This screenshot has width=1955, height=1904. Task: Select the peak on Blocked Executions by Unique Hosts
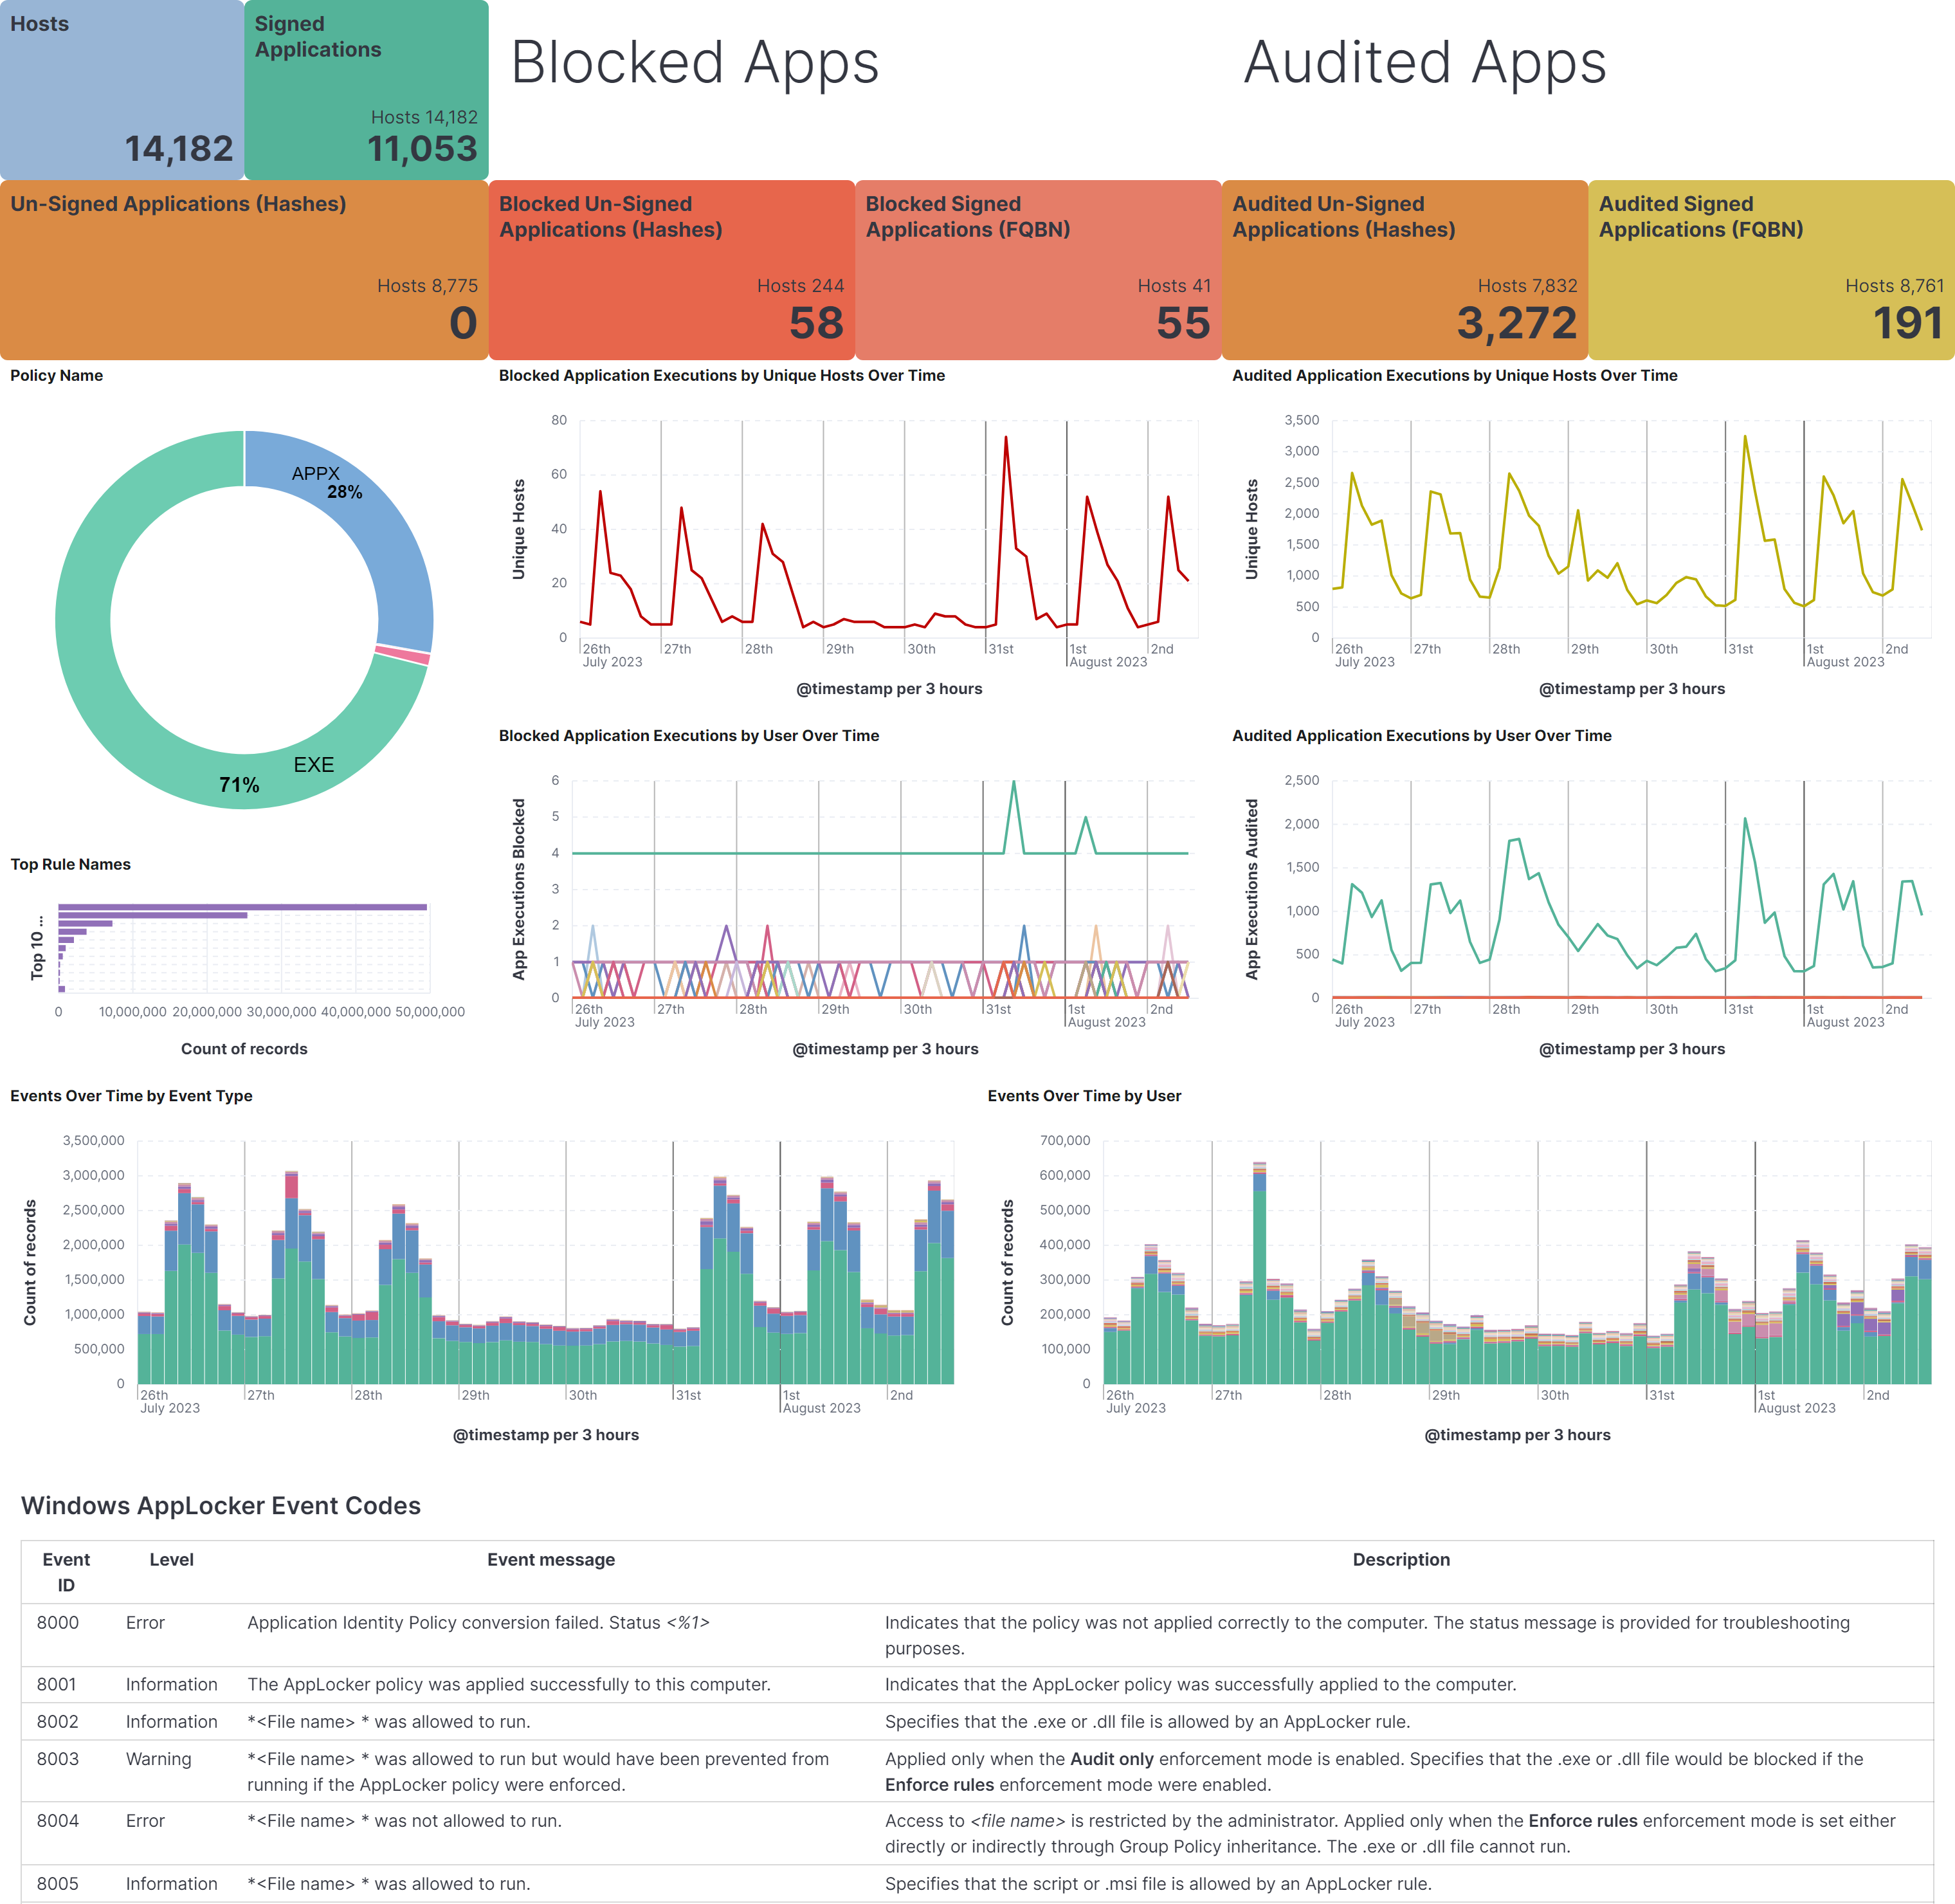coord(1005,436)
